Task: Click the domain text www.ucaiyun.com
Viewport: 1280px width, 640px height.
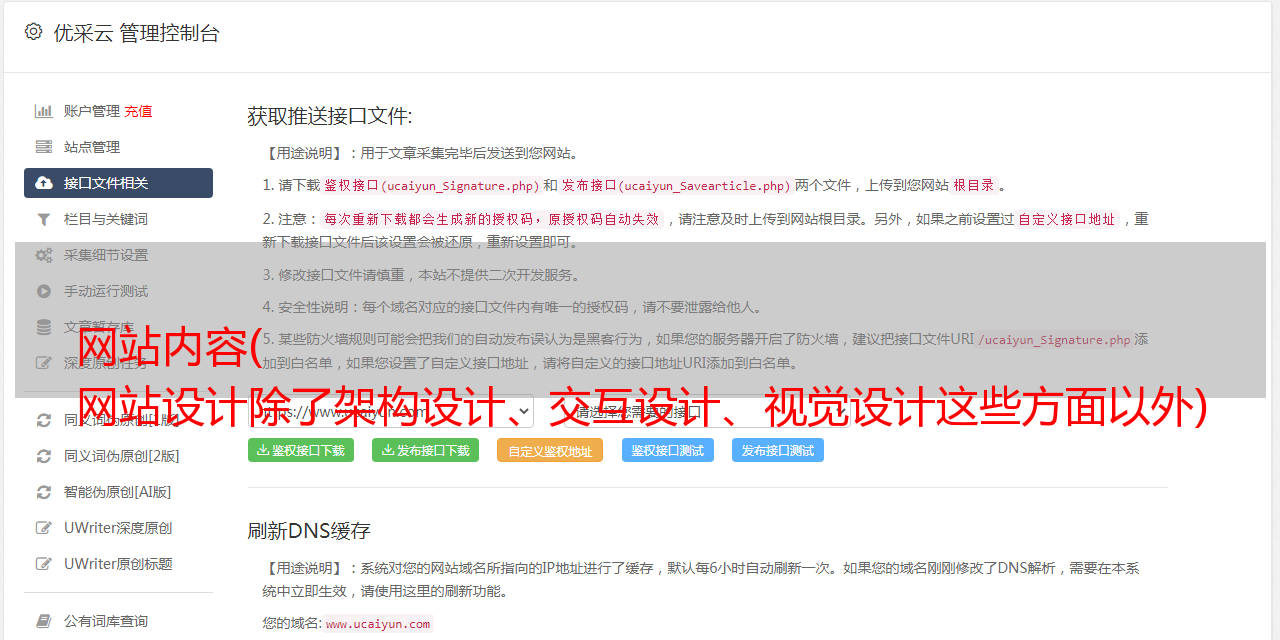Action: click(x=378, y=623)
